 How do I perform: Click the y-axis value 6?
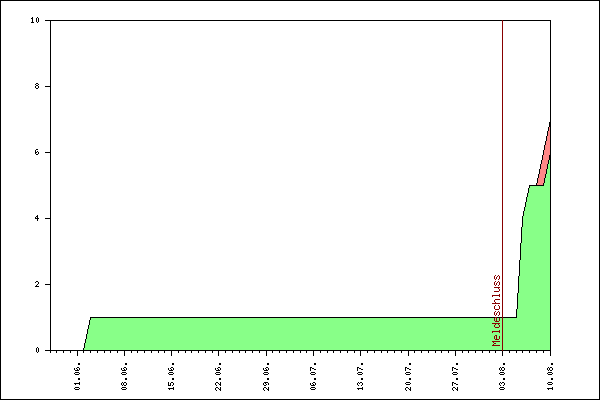[x=37, y=152]
